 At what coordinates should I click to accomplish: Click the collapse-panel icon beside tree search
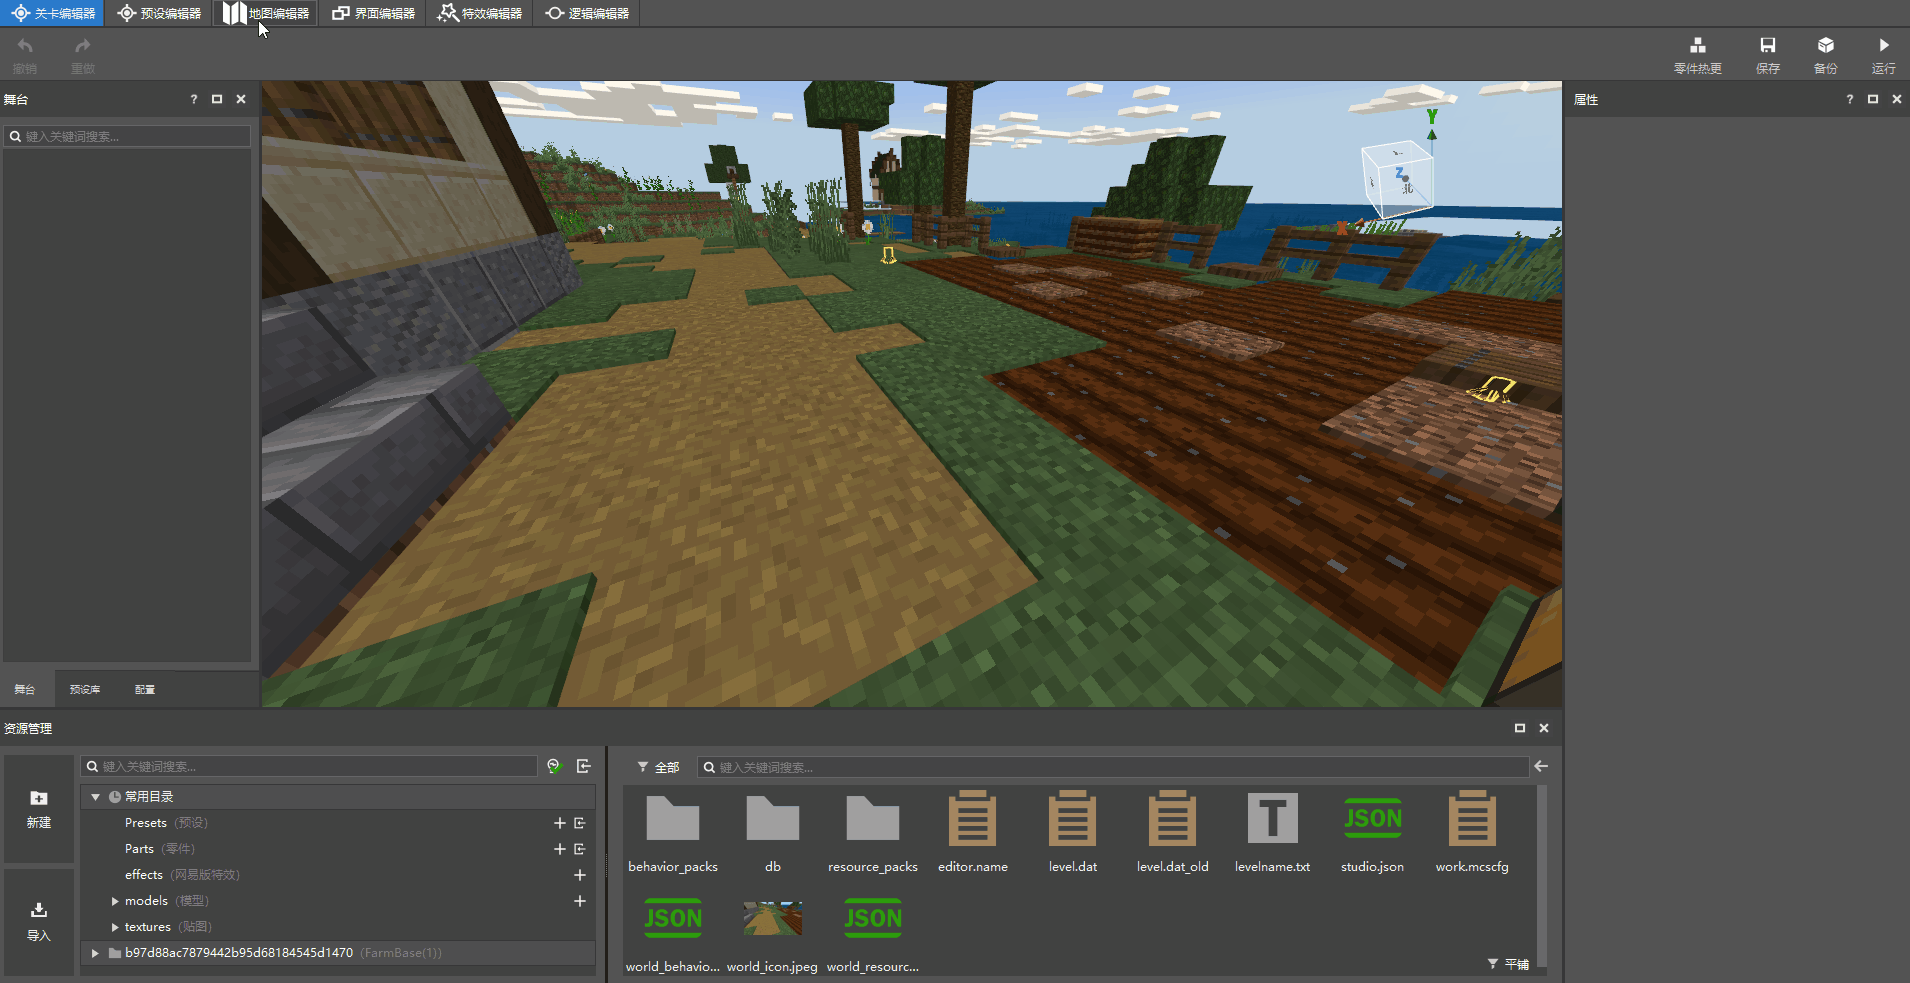[x=584, y=766]
